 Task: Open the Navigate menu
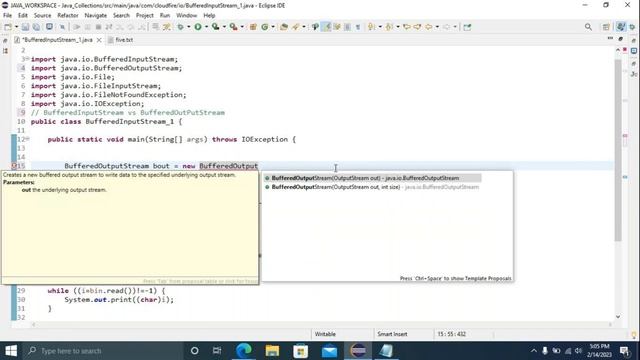(x=96, y=15)
